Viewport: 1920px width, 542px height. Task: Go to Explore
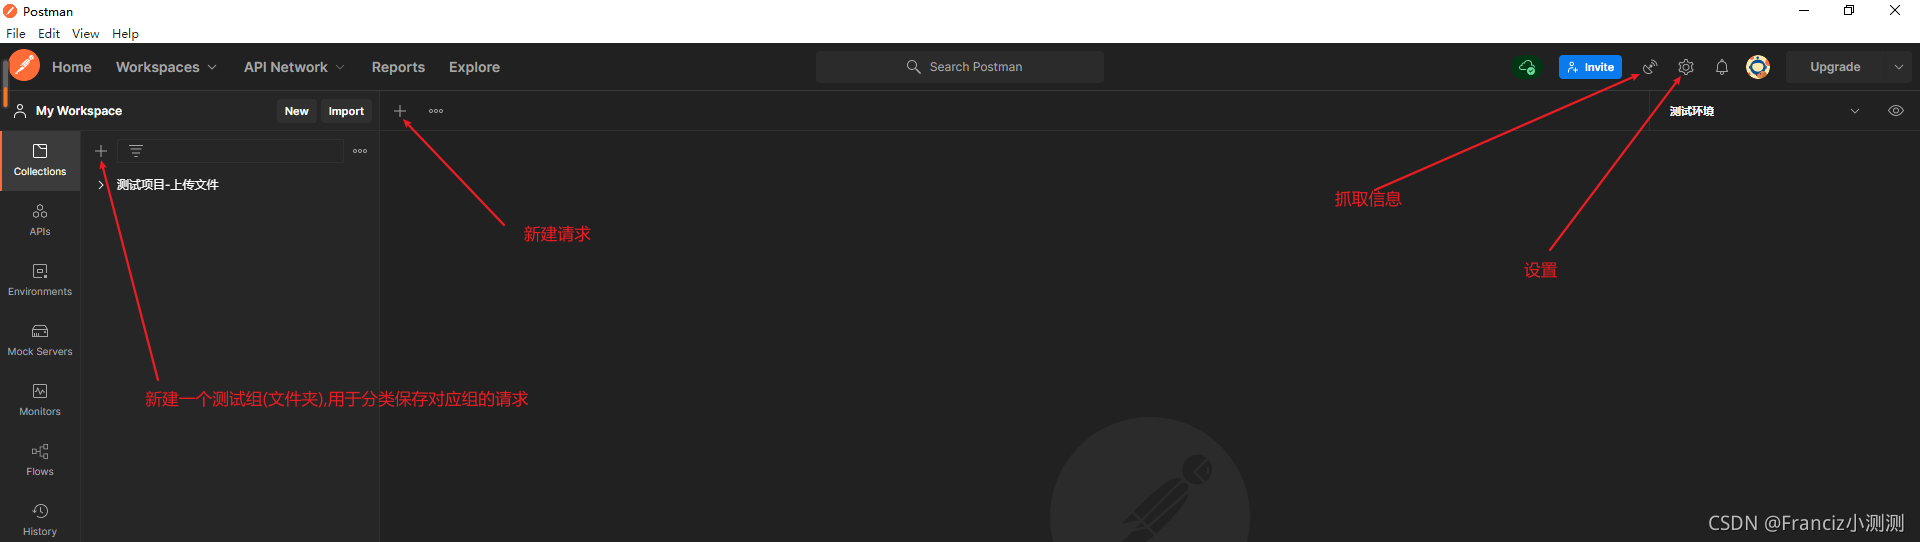(x=474, y=67)
